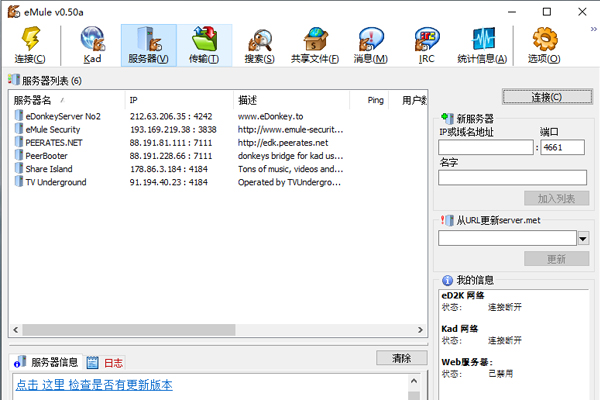Click the Update (更新) button
The width and height of the screenshot is (600, 400).
click(x=556, y=259)
